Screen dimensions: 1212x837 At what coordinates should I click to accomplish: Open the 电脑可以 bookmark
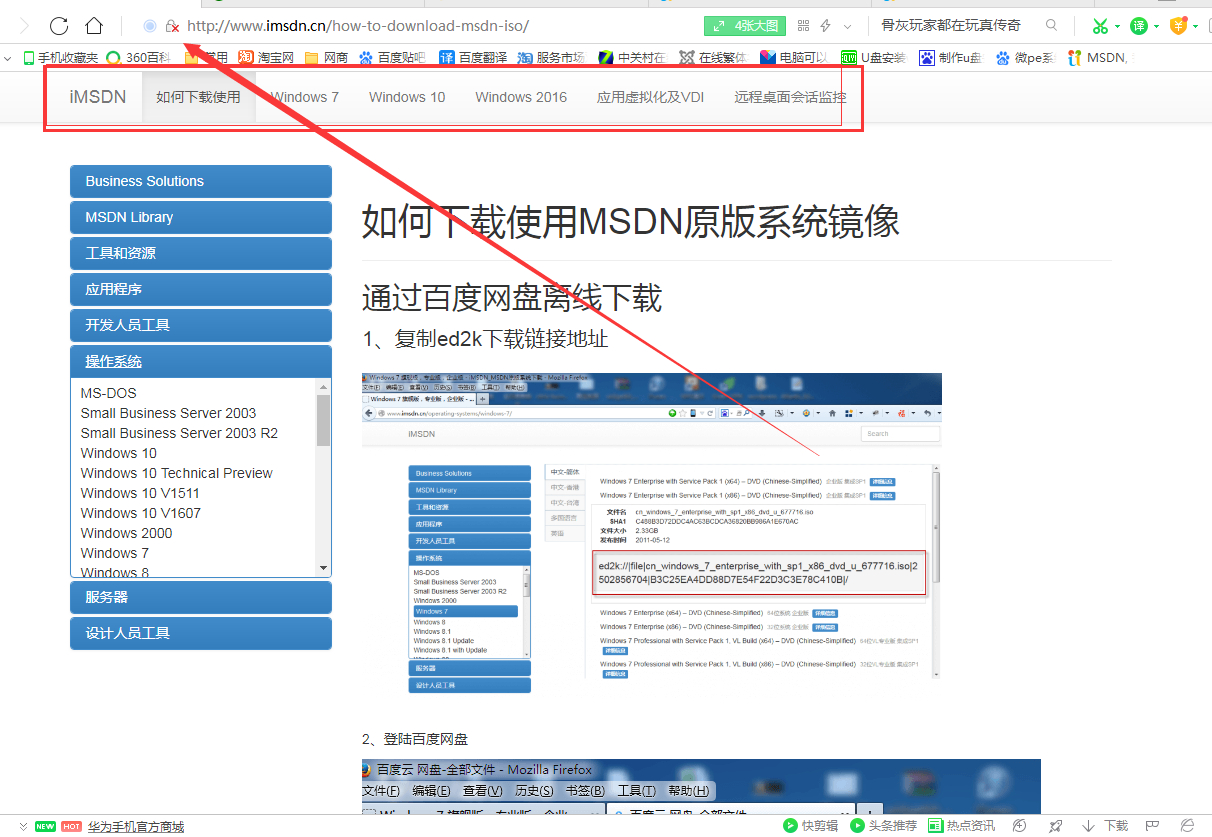pyautogui.click(x=794, y=58)
